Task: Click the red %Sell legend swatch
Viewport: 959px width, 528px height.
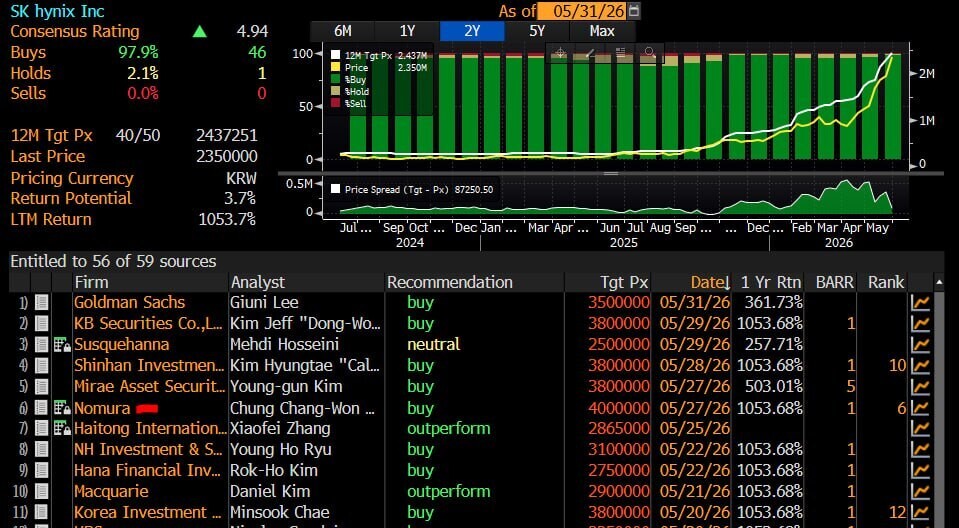Action: (335, 103)
